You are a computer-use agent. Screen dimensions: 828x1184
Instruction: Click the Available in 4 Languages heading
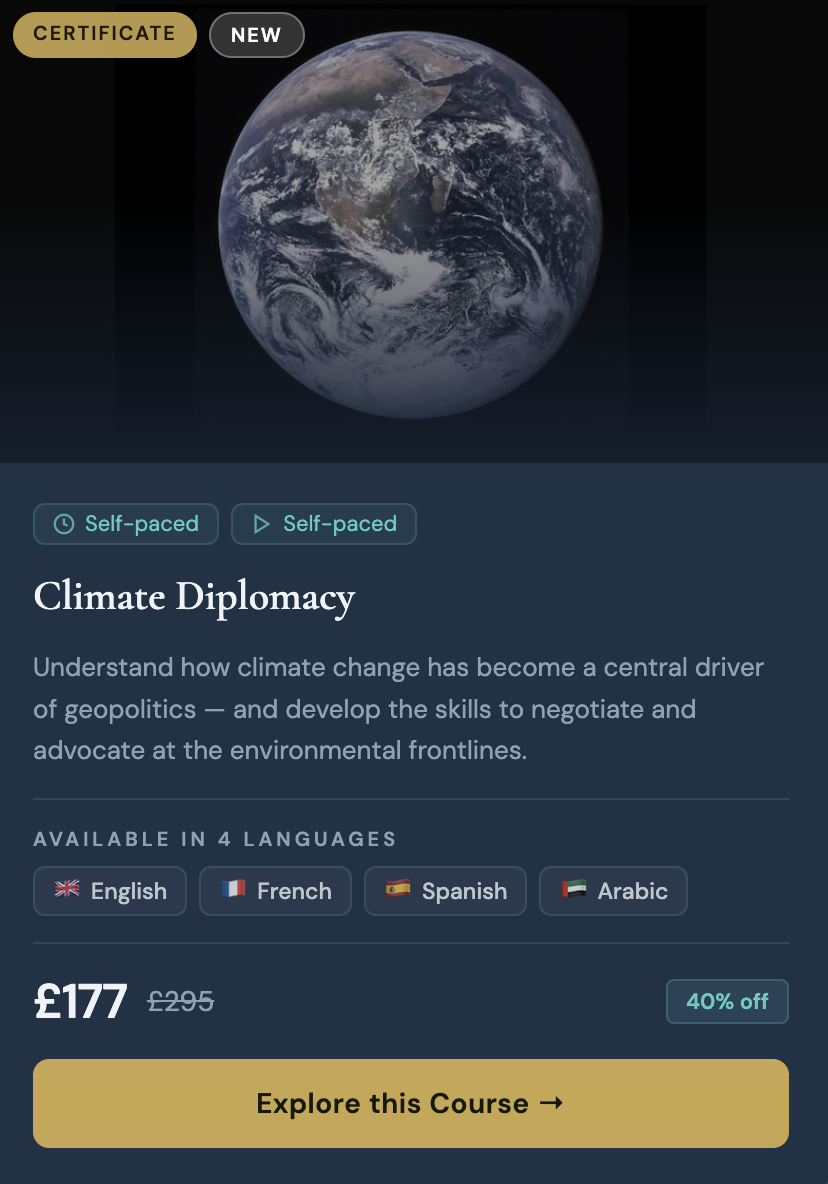[215, 839]
